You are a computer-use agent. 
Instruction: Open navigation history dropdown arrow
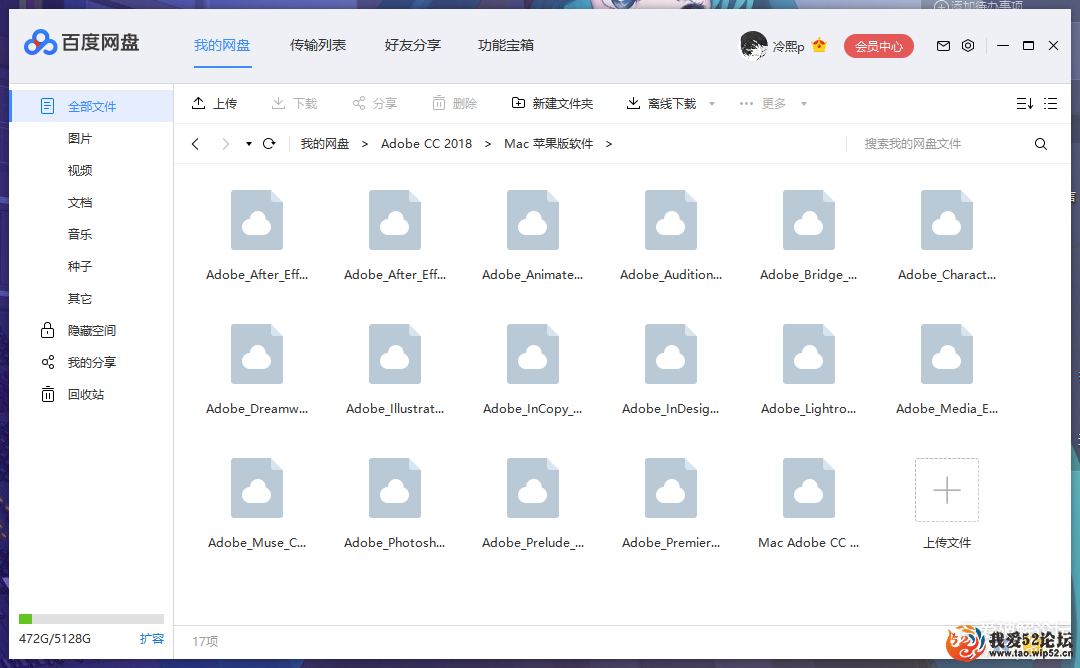(249, 144)
